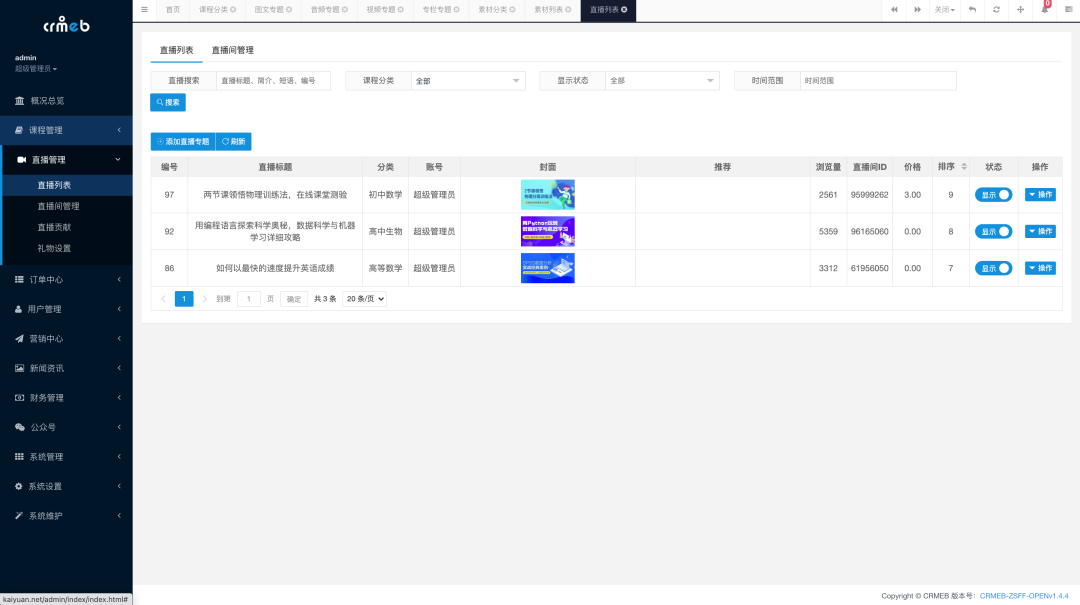Open cover thumbnail of row 92

coord(548,232)
